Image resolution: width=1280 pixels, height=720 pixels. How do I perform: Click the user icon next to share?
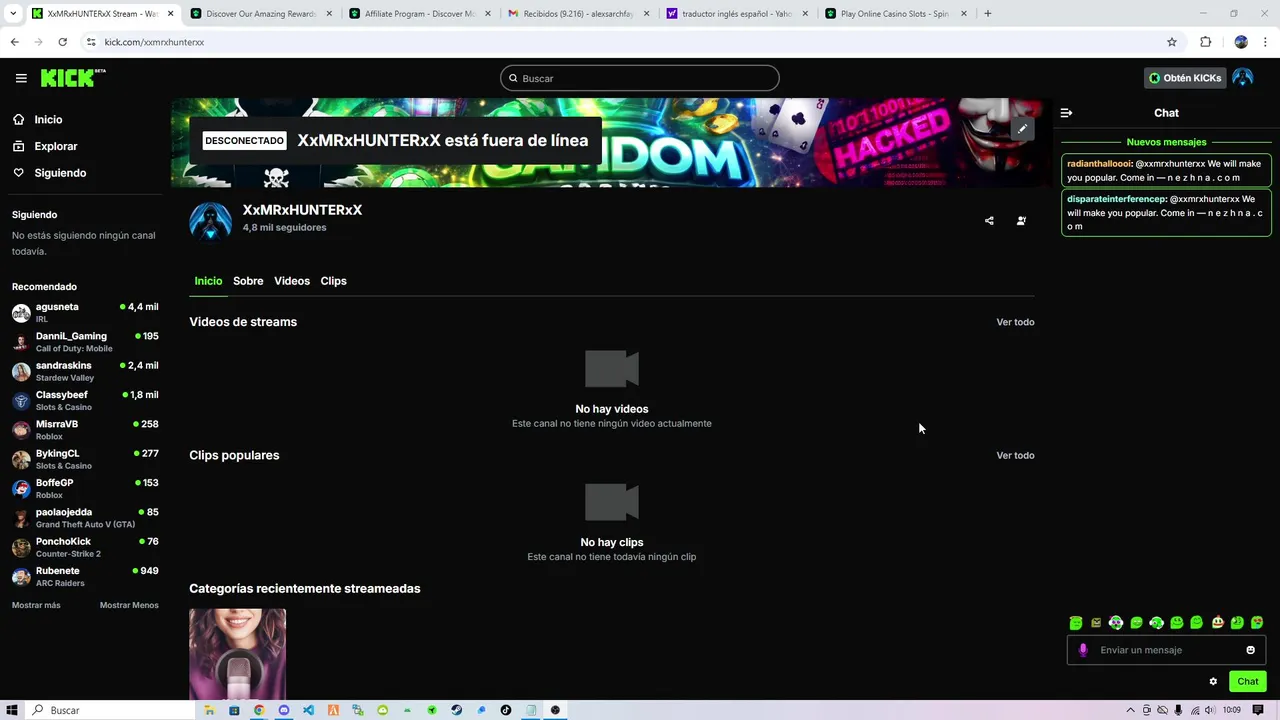coord(1021,221)
